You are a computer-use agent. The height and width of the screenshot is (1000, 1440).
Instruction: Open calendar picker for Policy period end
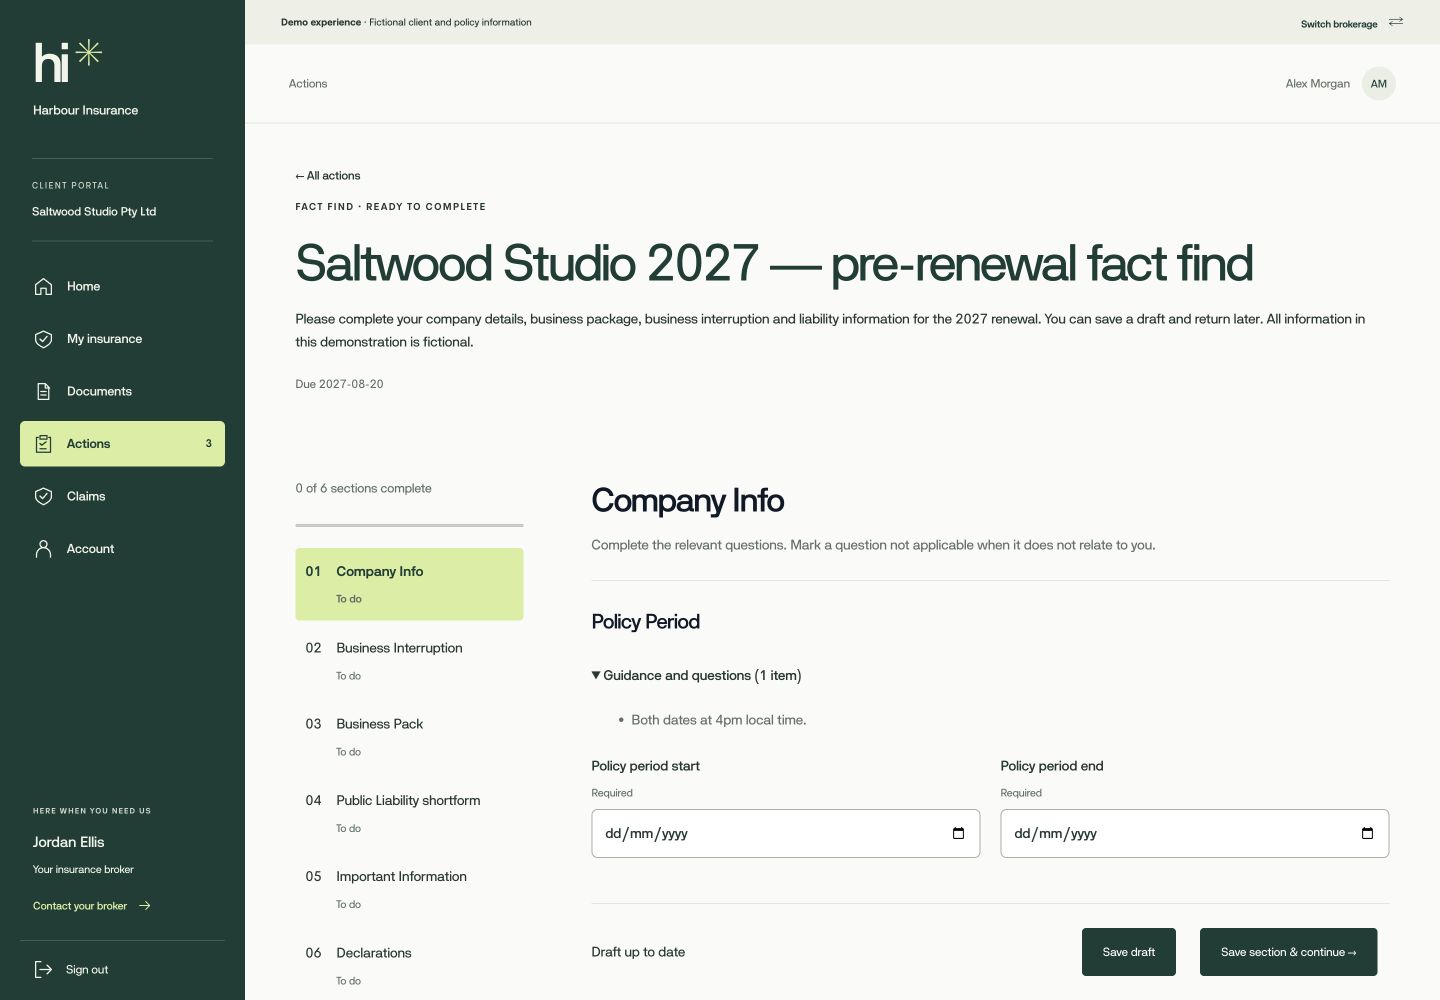(1367, 834)
